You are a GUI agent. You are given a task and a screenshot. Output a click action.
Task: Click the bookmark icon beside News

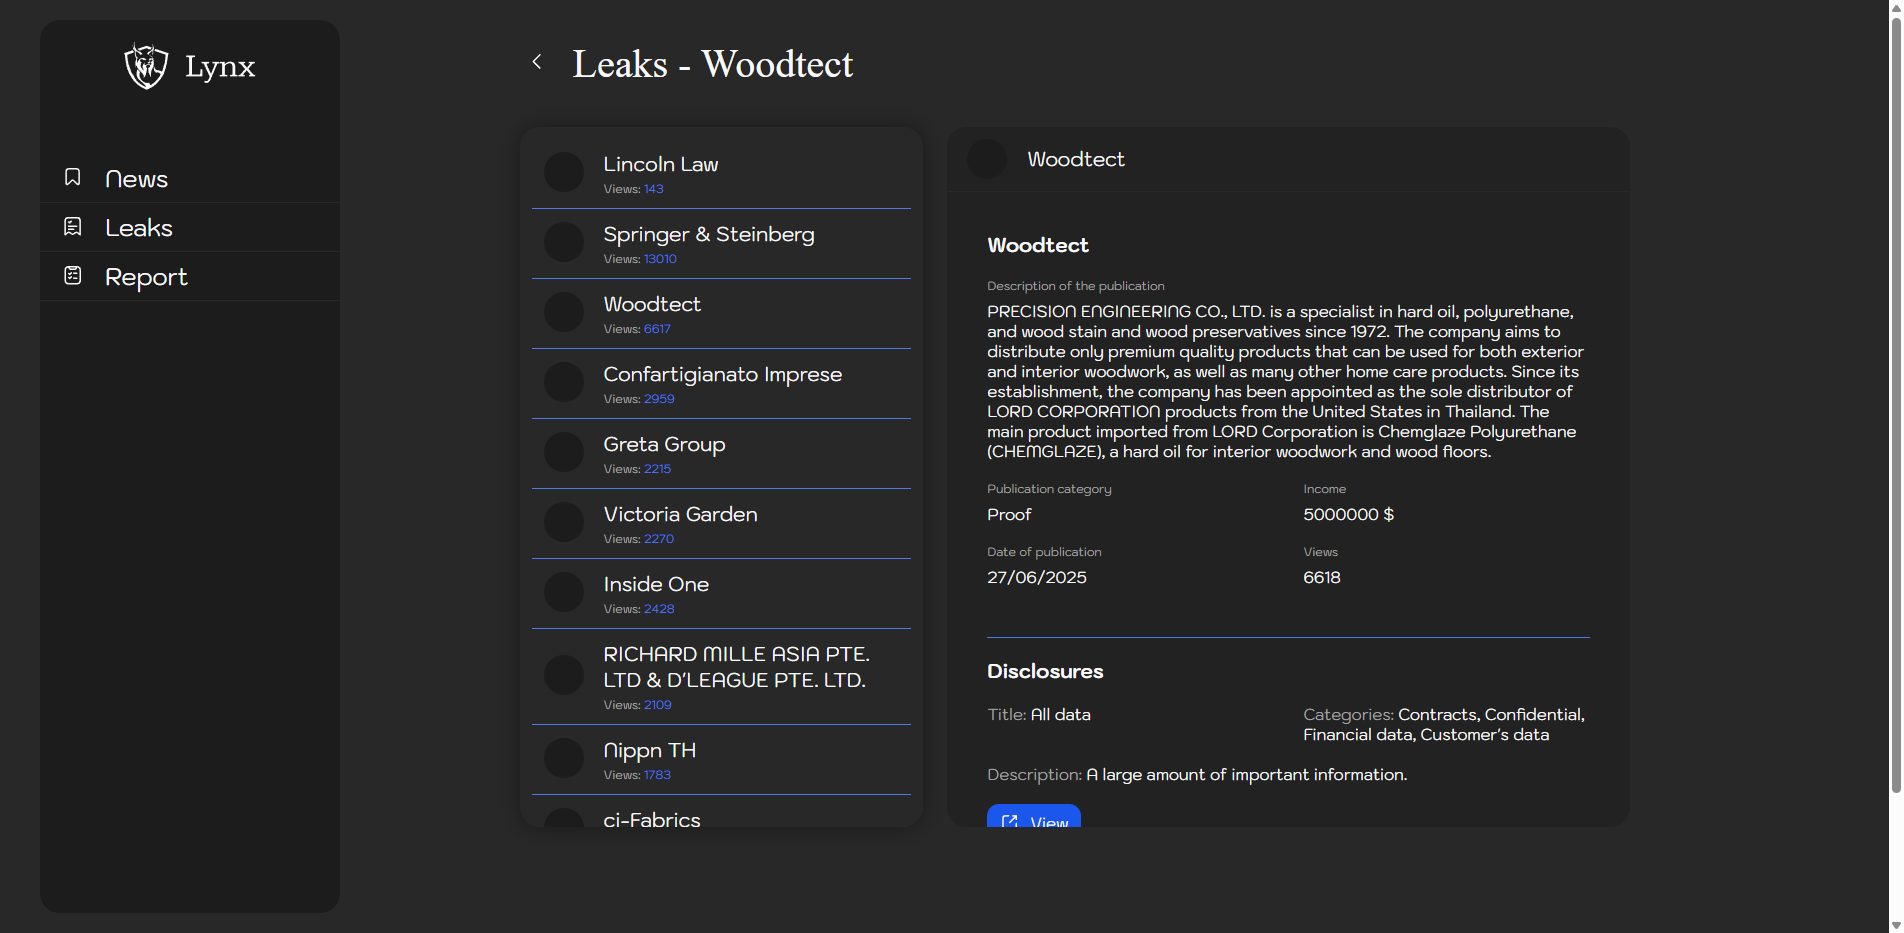73,177
